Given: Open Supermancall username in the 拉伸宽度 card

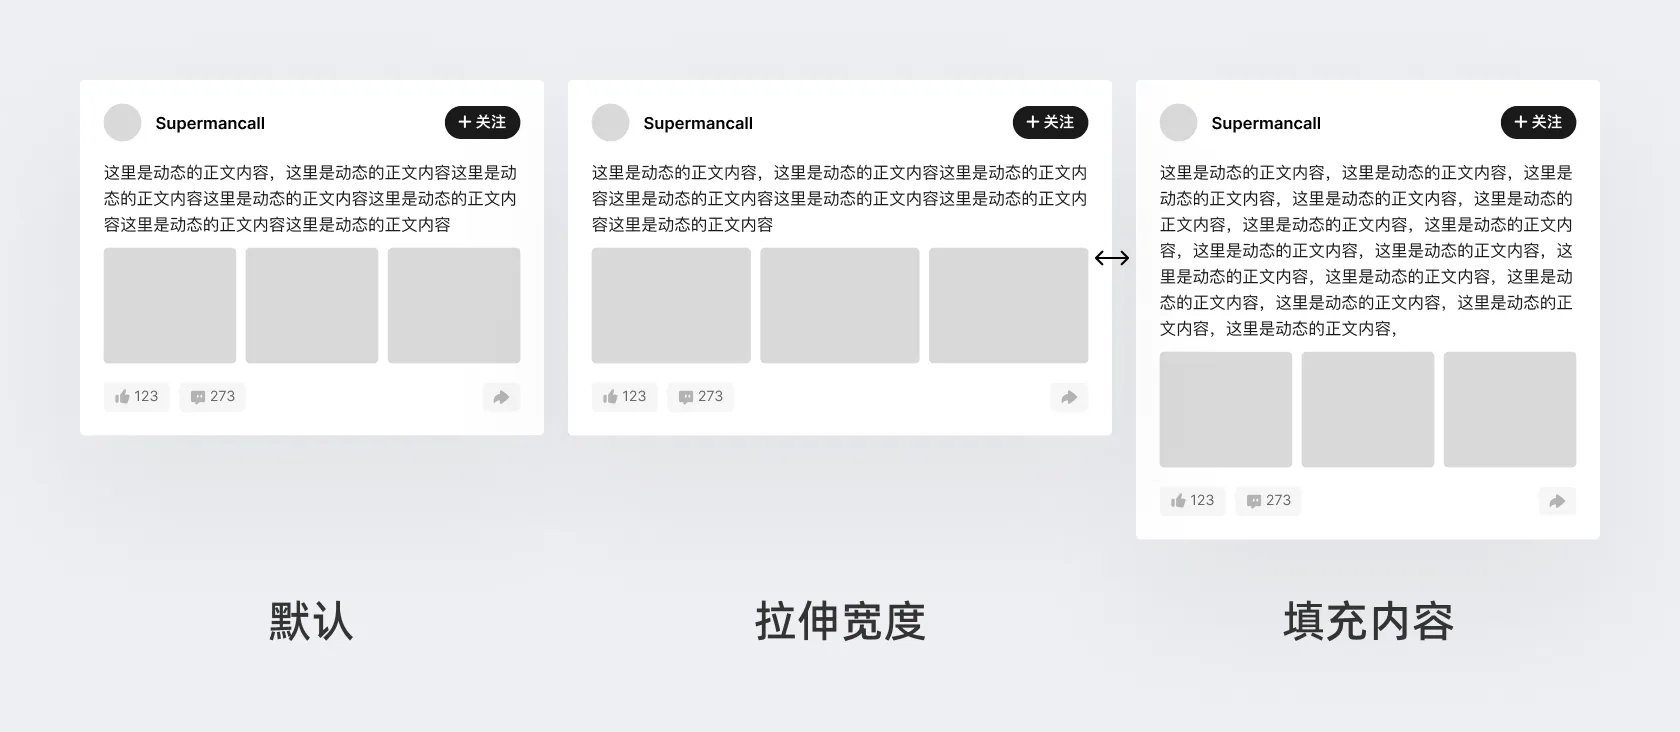Looking at the screenshot, I should [698, 123].
